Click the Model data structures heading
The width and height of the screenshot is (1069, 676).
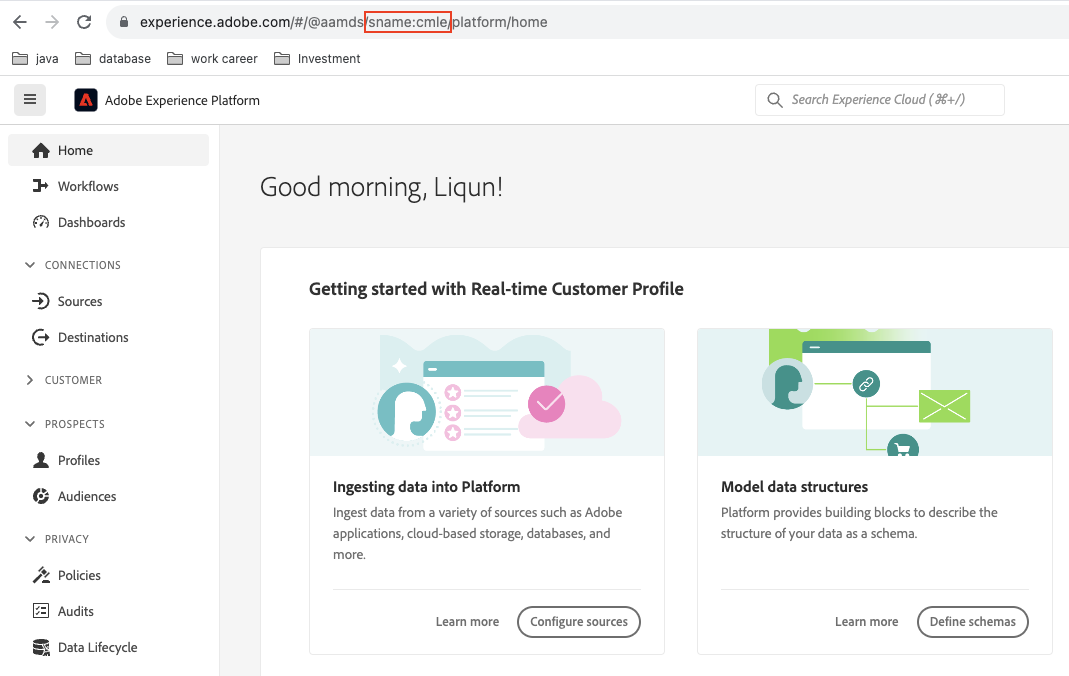click(x=794, y=487)
